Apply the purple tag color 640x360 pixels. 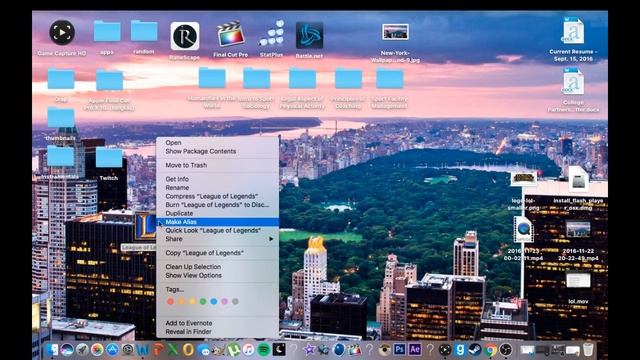[224, 301]
